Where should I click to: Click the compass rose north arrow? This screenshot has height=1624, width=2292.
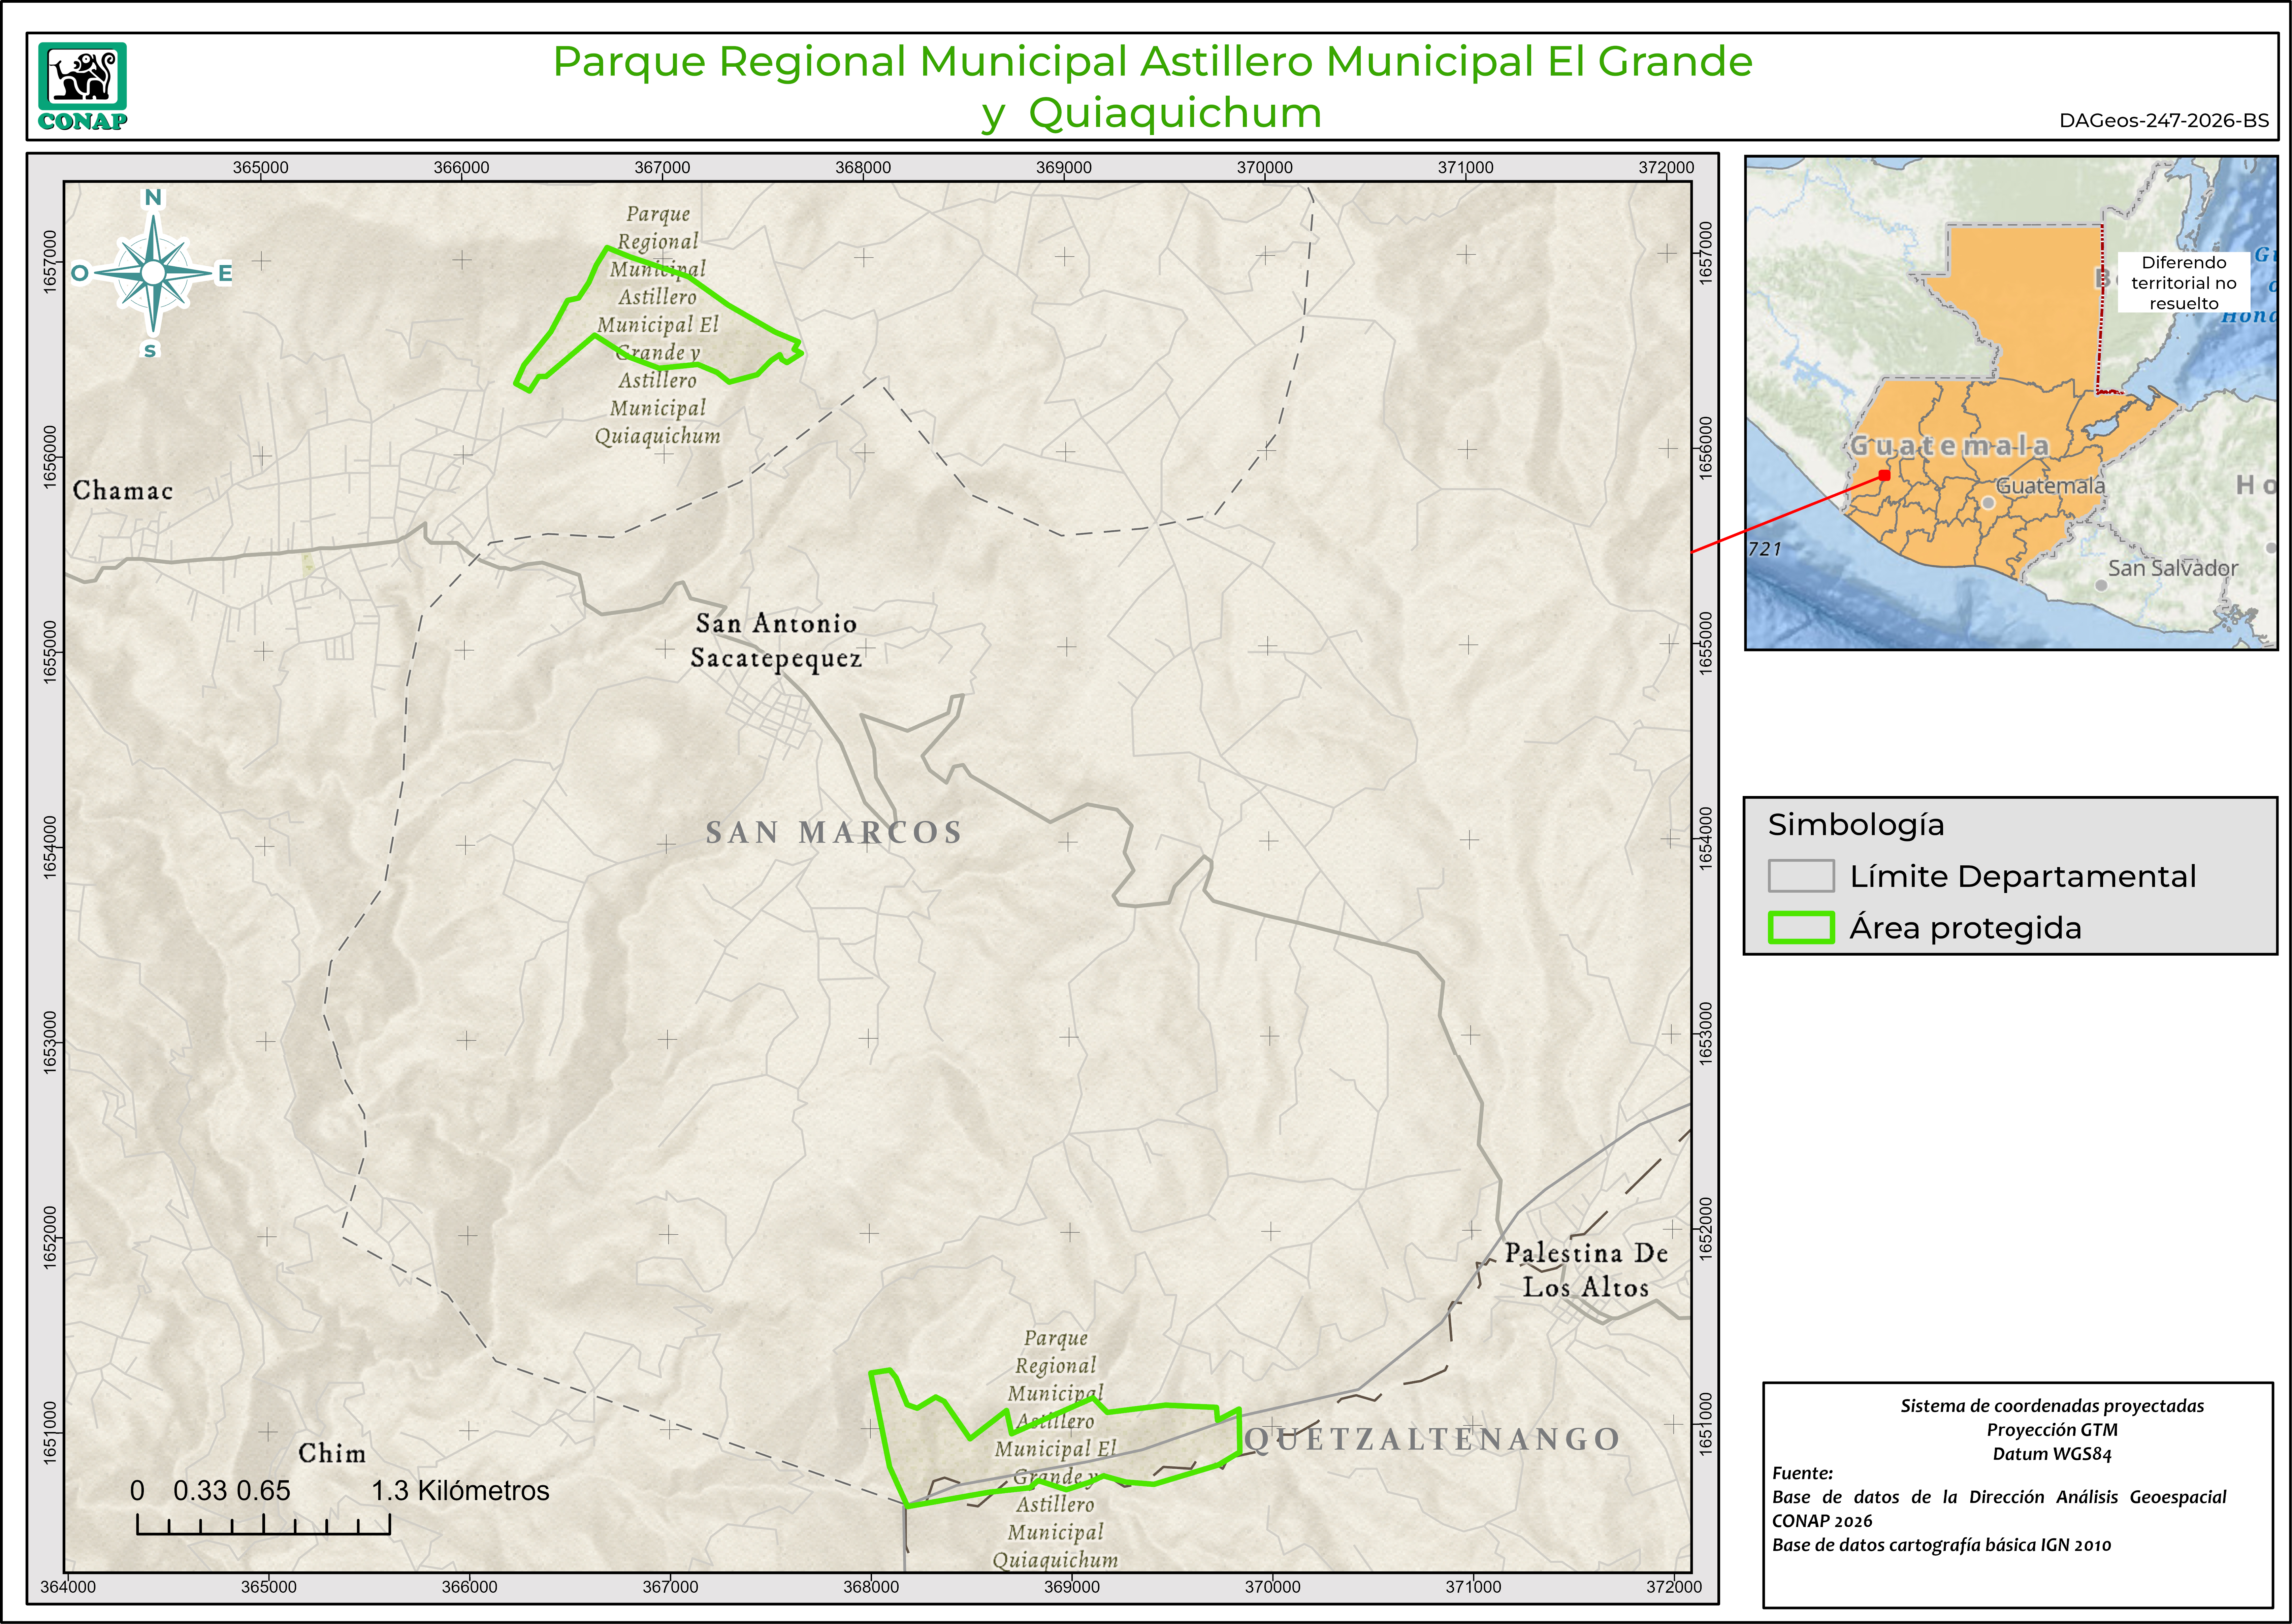[x=153, y=272]
